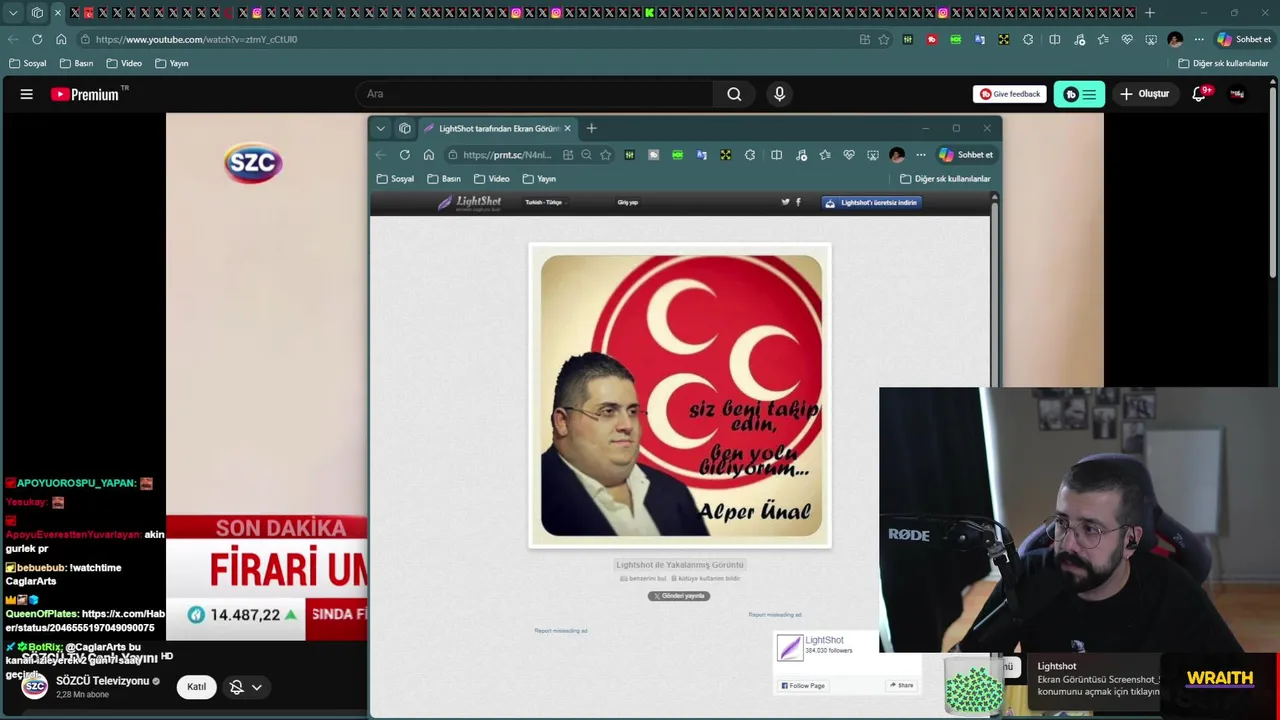
Task: Open the Video folder in the LightShot window
Action: (492, 179)
